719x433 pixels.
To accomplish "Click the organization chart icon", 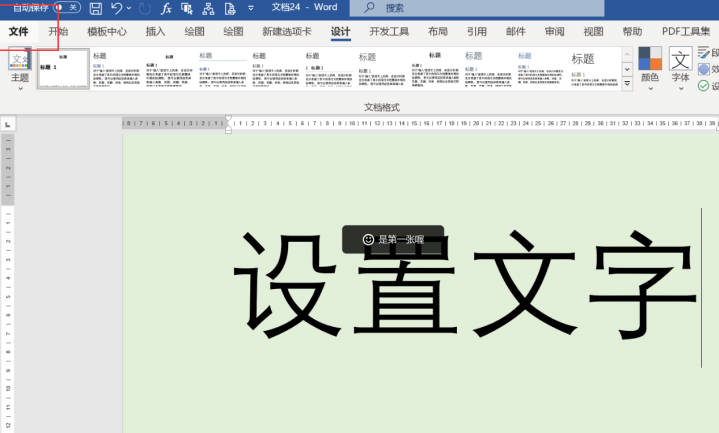I will click(x=208, y=8).
